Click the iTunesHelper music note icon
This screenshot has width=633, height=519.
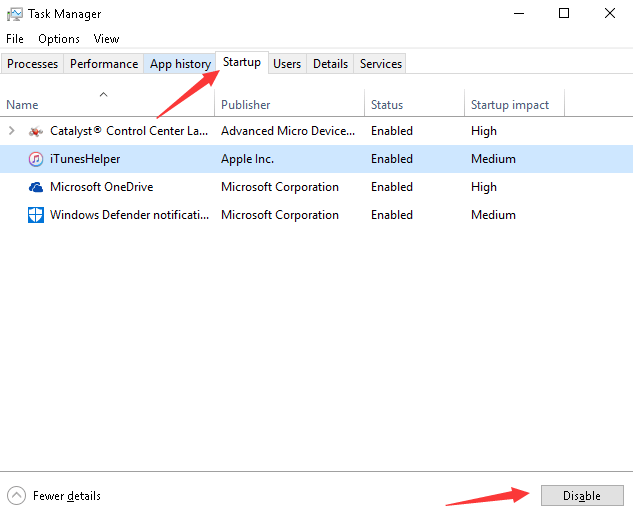pos(36,159)
